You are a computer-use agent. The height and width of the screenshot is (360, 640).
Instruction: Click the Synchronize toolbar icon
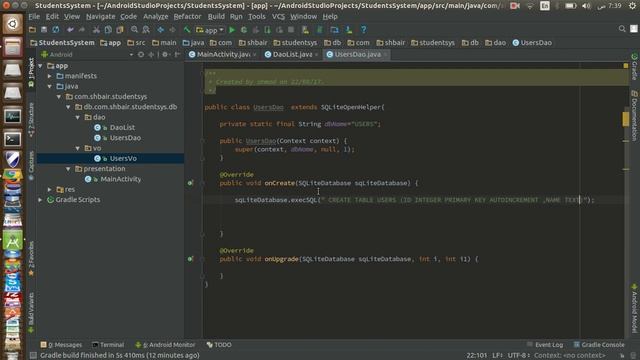click(56, 30)
